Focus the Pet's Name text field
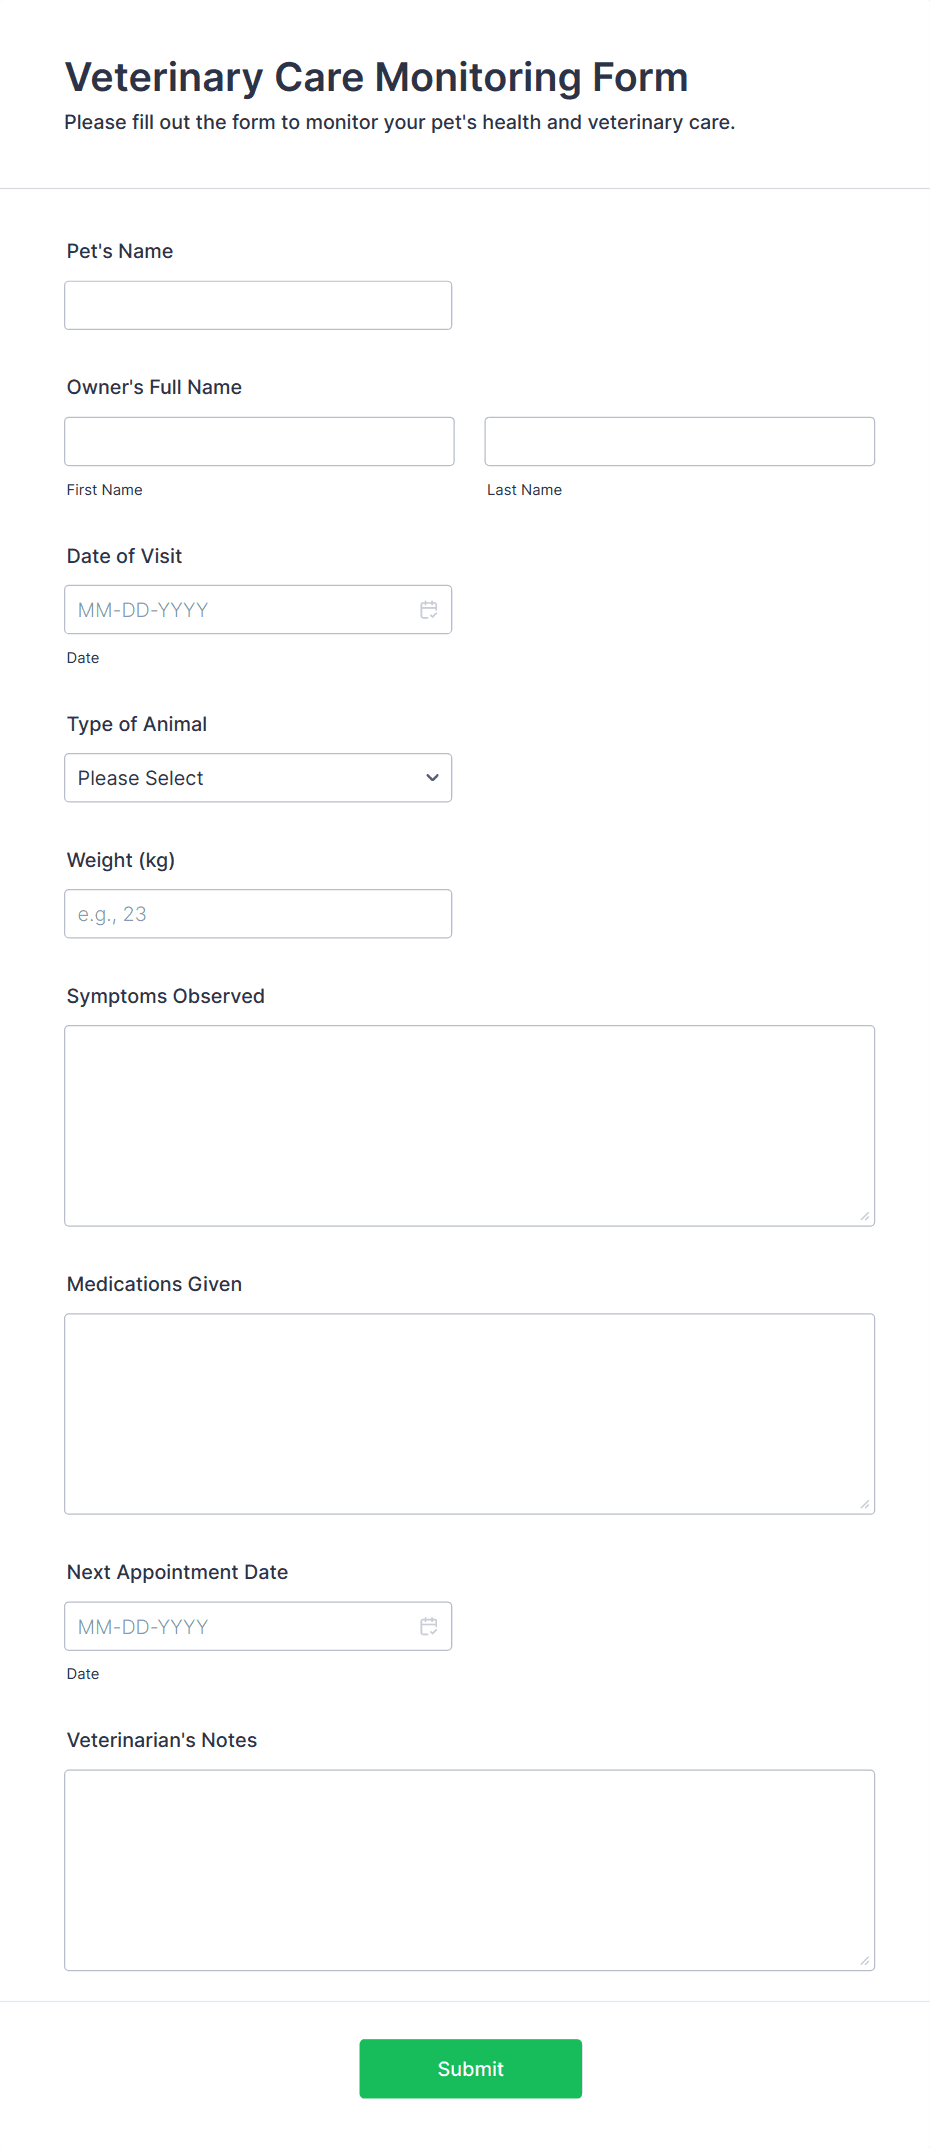 pos(258,306)
